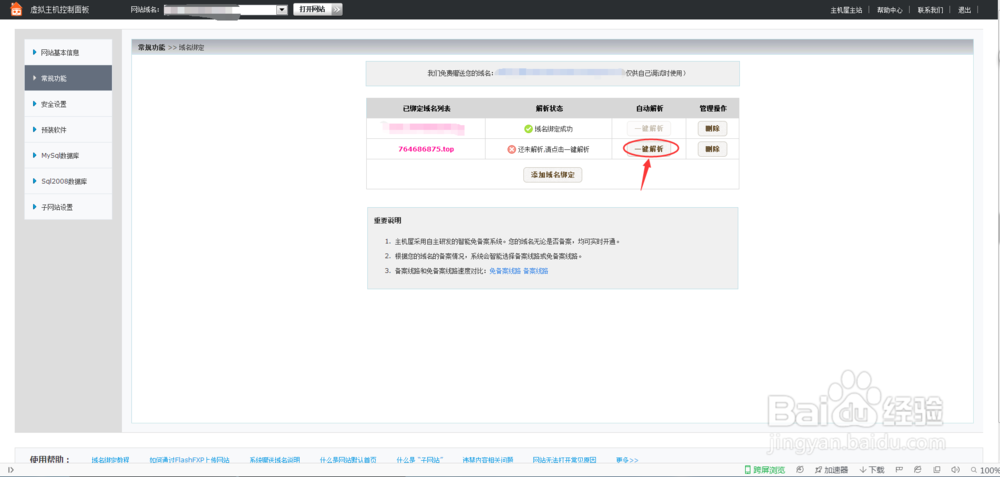Open 帮助中心 in top bar
The width and height of the screenshot is (1000, 477).
[890, 10]
